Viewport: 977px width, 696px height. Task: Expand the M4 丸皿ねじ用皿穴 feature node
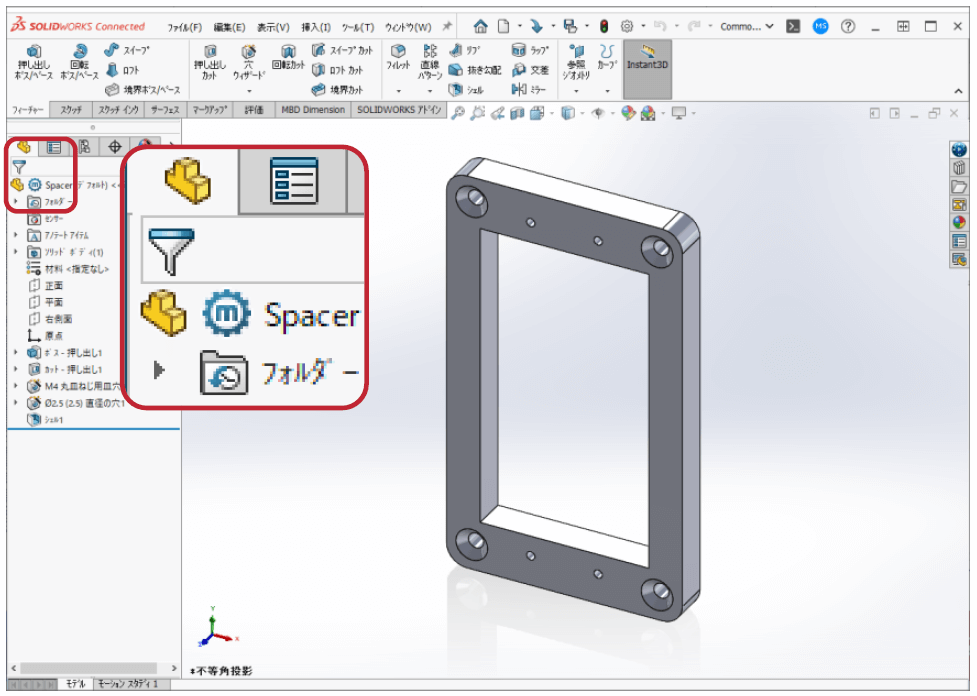click(16, 386)
